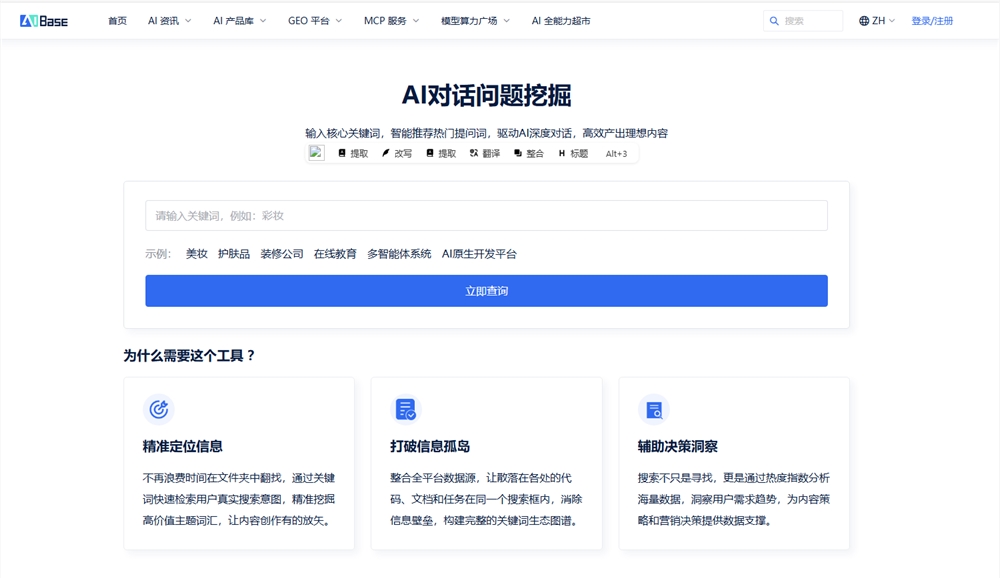The height and width of the screenshot is (578, 1000).
Task: Expand the AI 资讯 dropdown menu
Action: pyautogui.click(x=170, y=21)
